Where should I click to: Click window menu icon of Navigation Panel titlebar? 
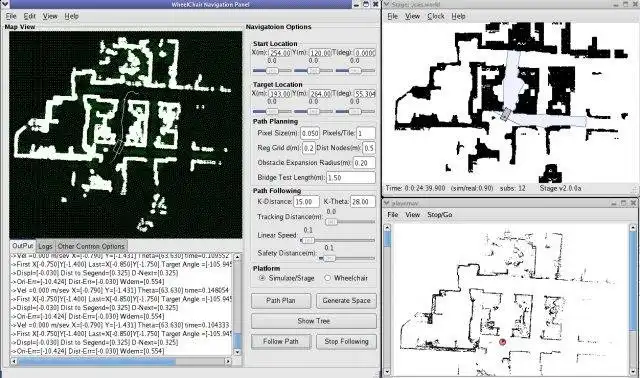pos(4,4)
